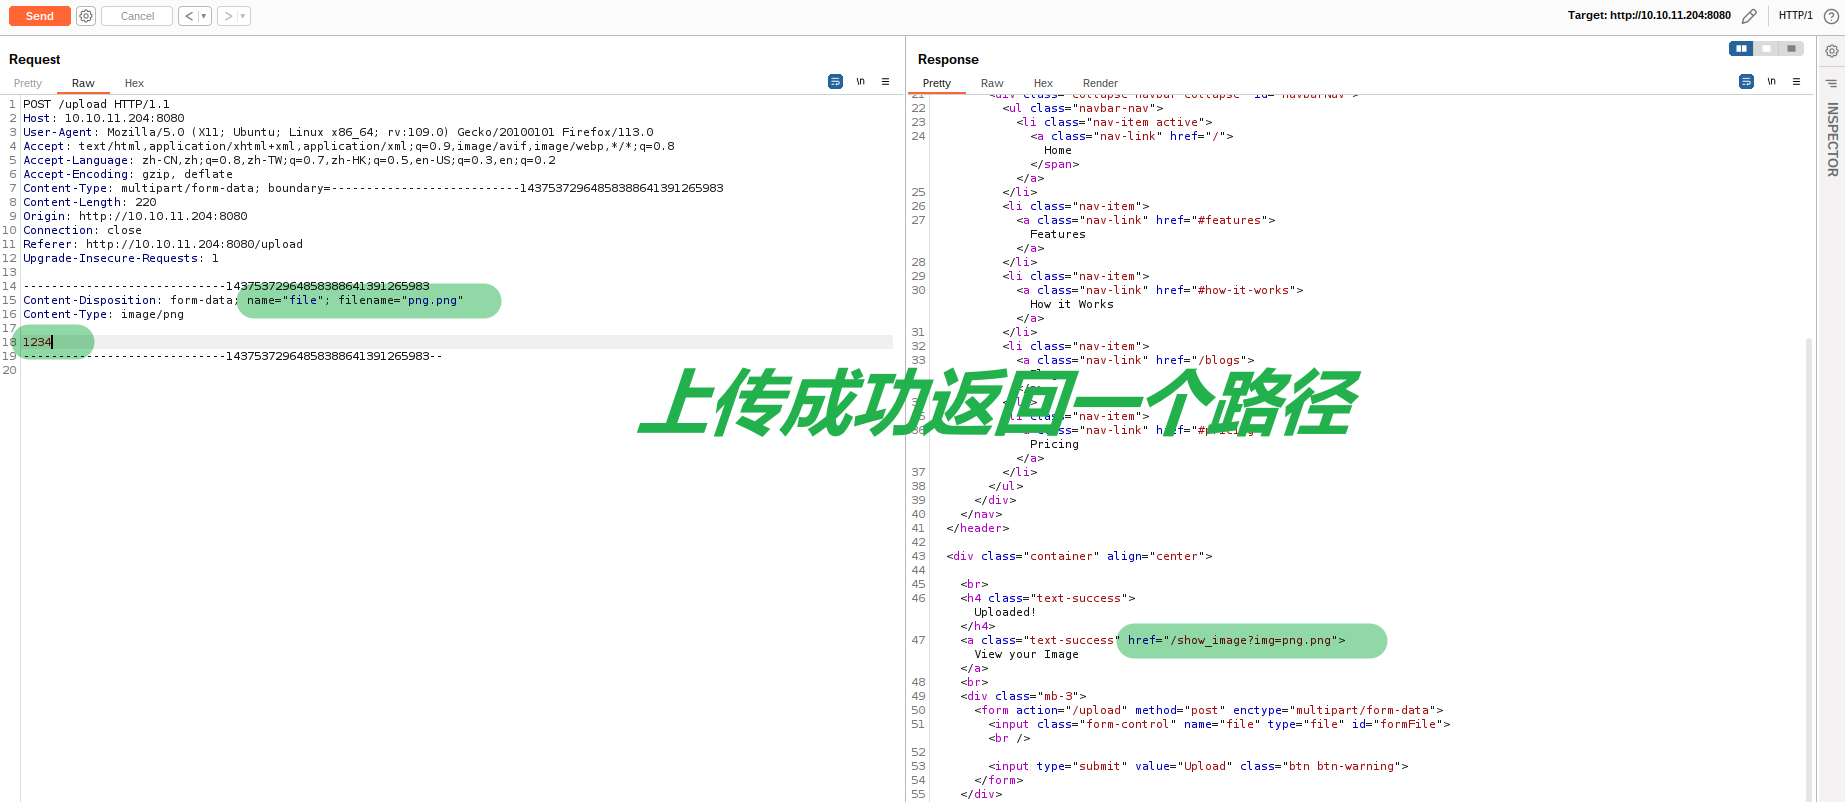Select the HTTP/1 protocol selector
1845x802 pixels.
[1795, 16]
